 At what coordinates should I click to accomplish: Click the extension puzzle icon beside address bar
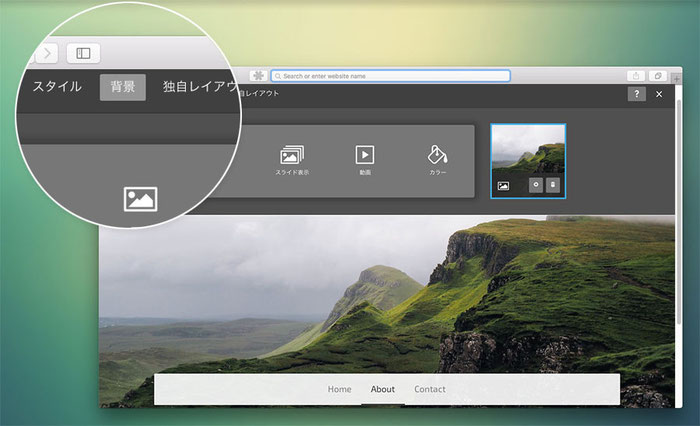coord(258,76)
